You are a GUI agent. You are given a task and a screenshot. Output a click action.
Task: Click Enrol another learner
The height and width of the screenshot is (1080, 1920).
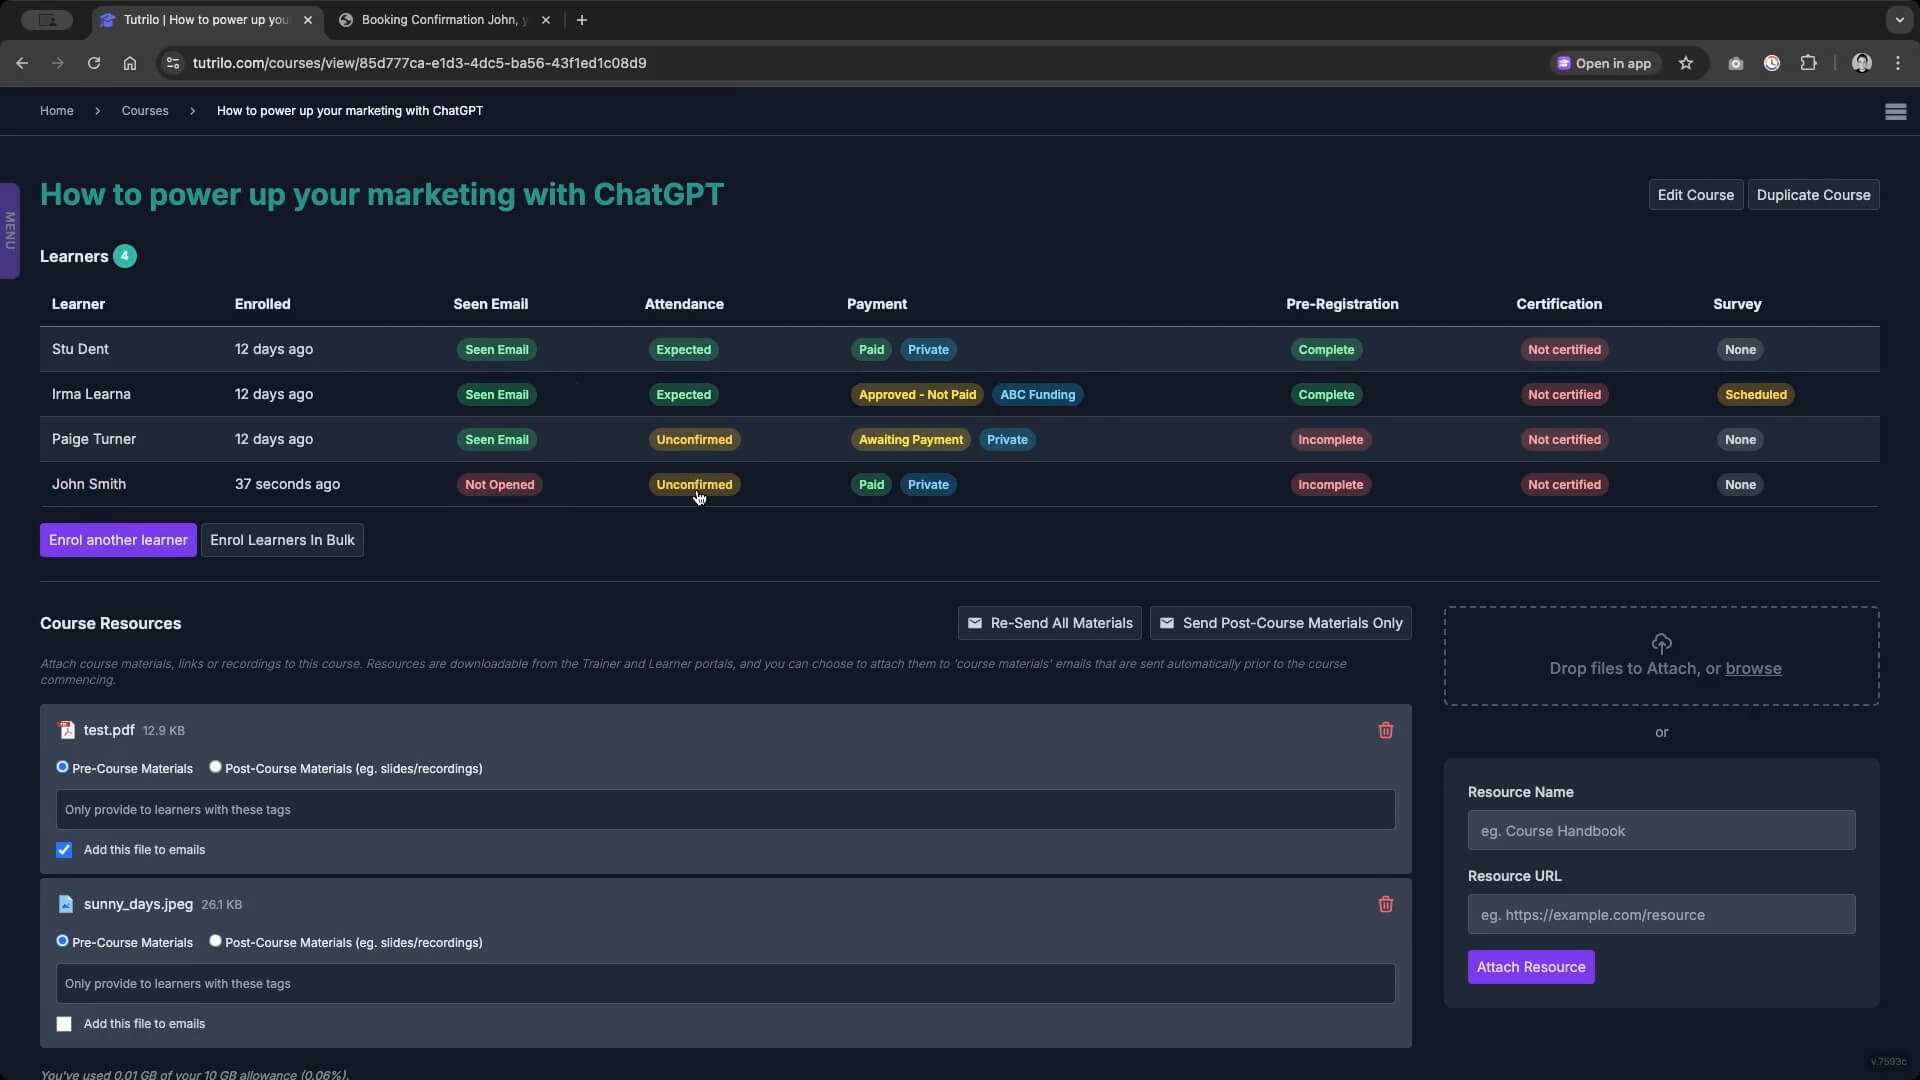[118, 540]
